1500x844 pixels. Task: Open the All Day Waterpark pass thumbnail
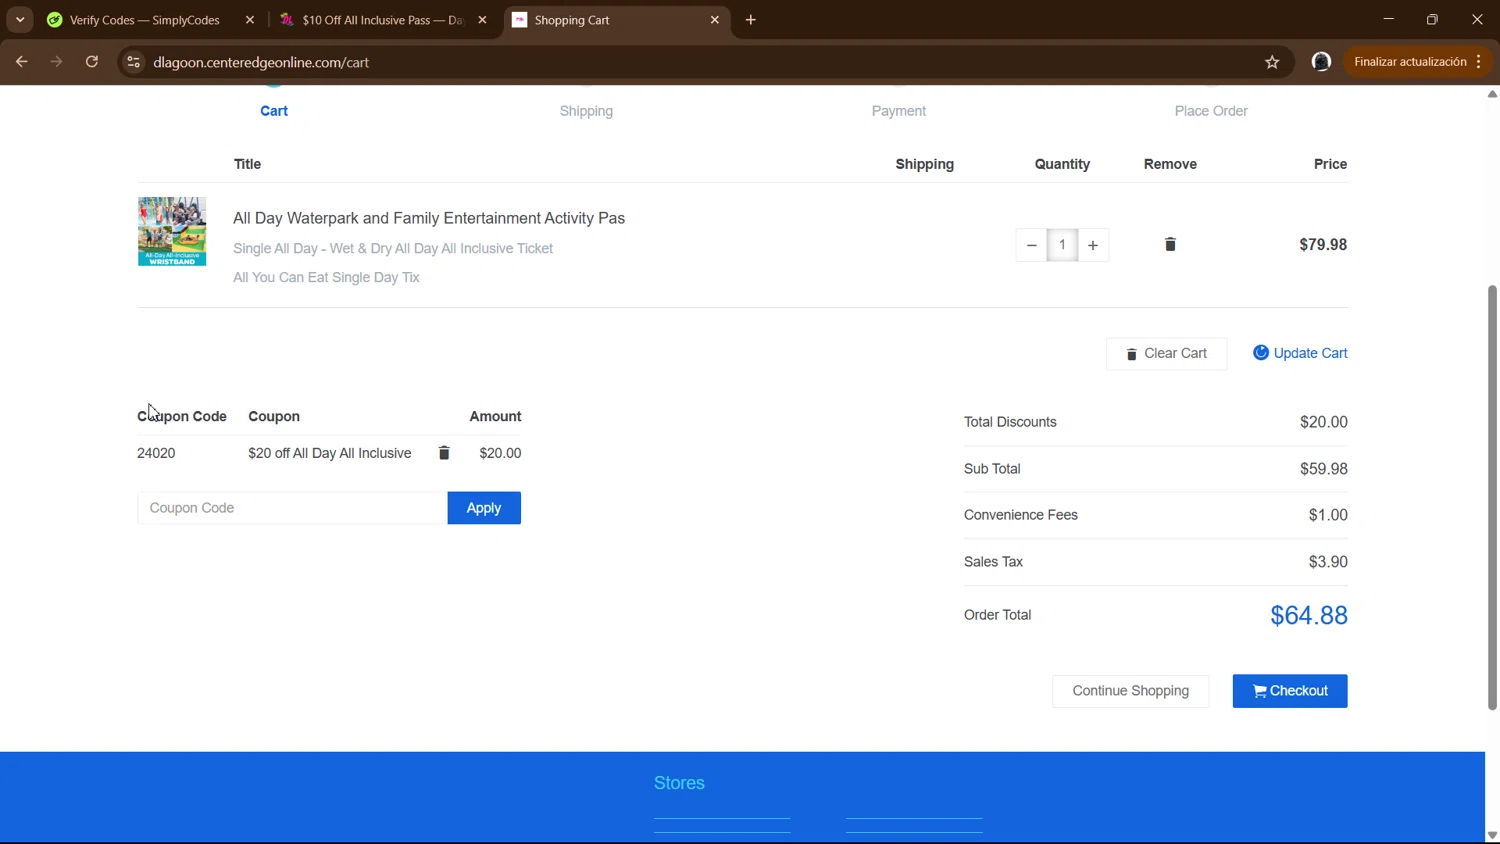172,231
